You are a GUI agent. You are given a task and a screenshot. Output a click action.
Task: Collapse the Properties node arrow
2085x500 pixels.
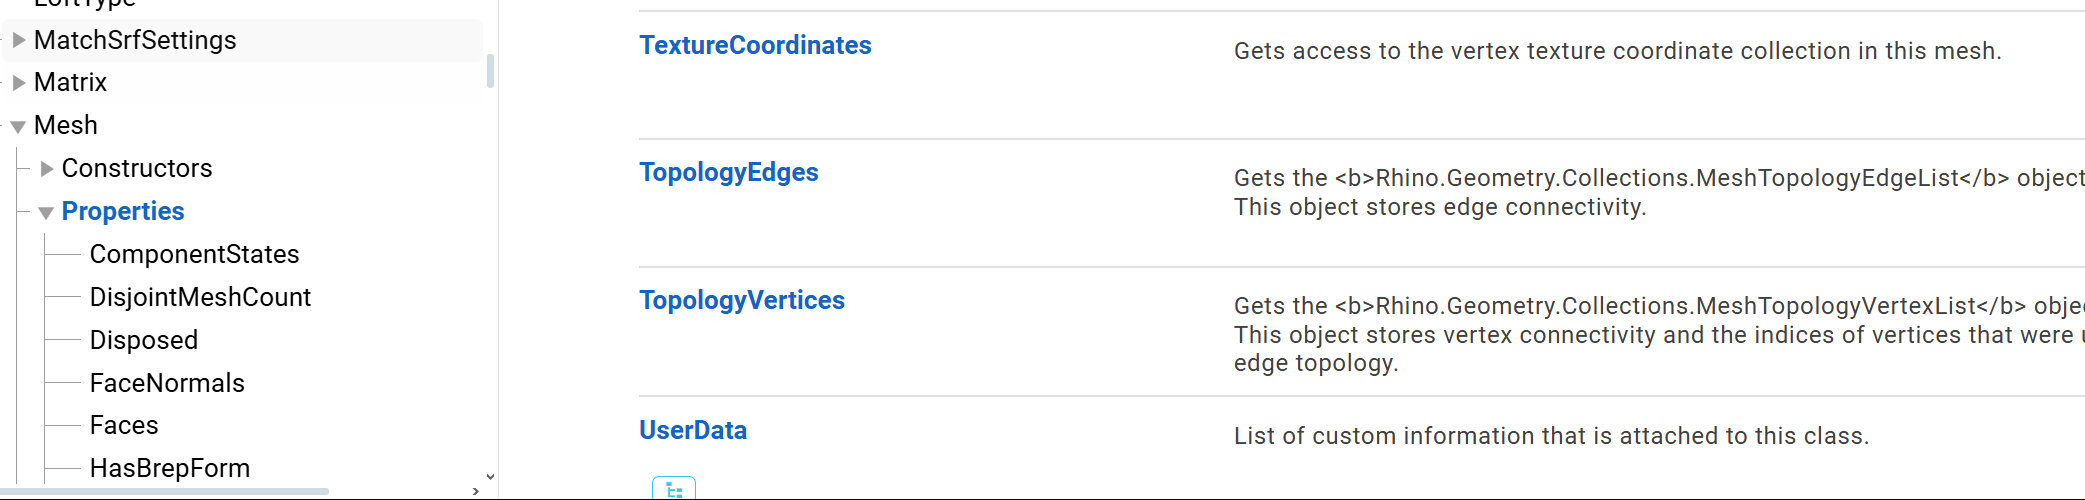pos(46,213)
